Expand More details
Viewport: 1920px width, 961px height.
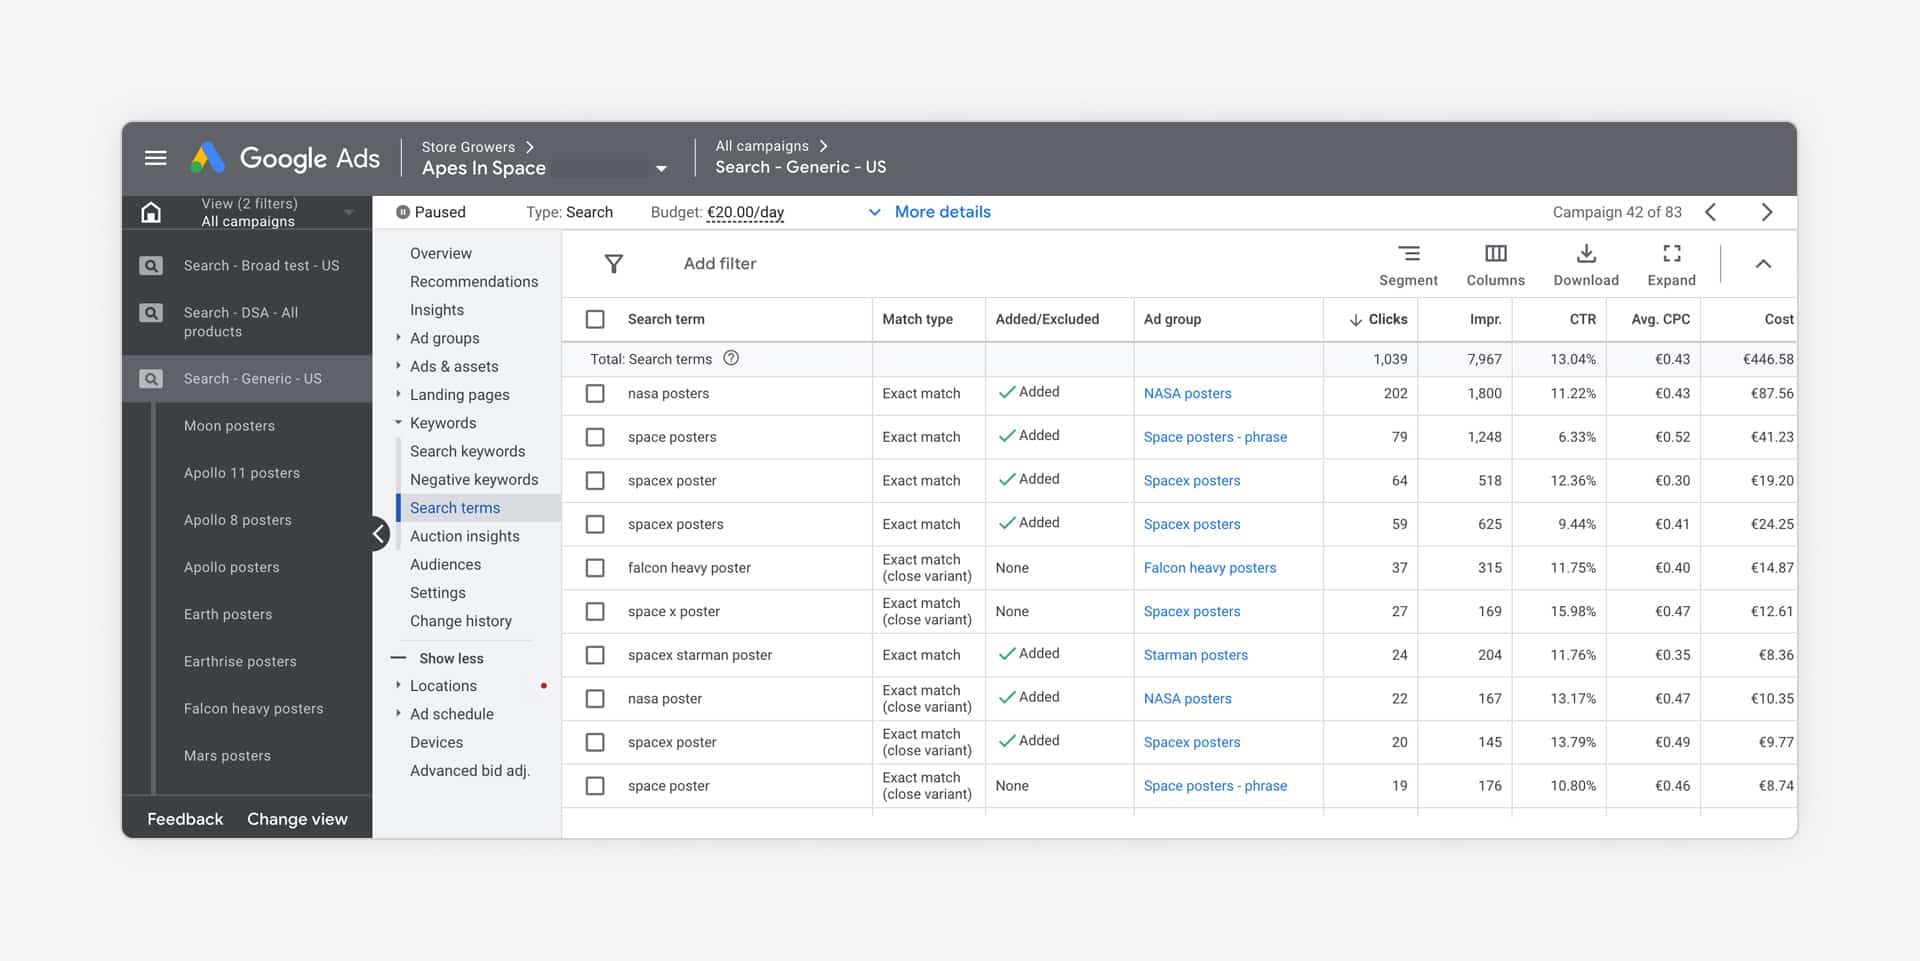coord(930,212)
